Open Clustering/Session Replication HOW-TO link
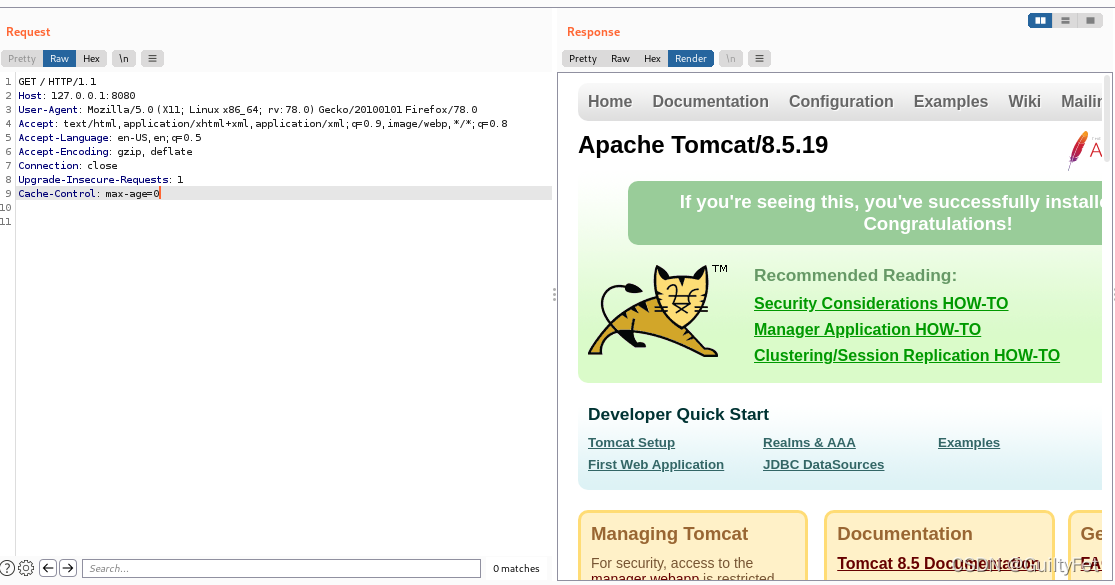Image resolution: width=1115 pixels, height=585 pixels. tap(907, 355)
